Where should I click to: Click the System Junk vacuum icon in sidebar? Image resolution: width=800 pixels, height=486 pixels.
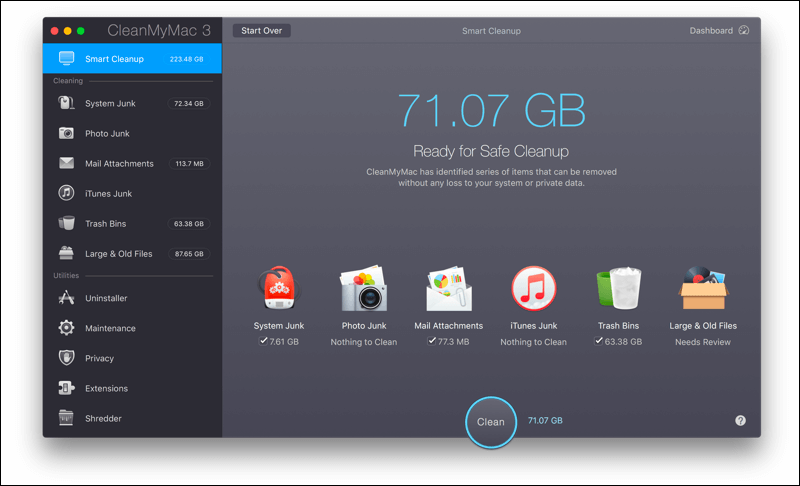coord(66,103)
